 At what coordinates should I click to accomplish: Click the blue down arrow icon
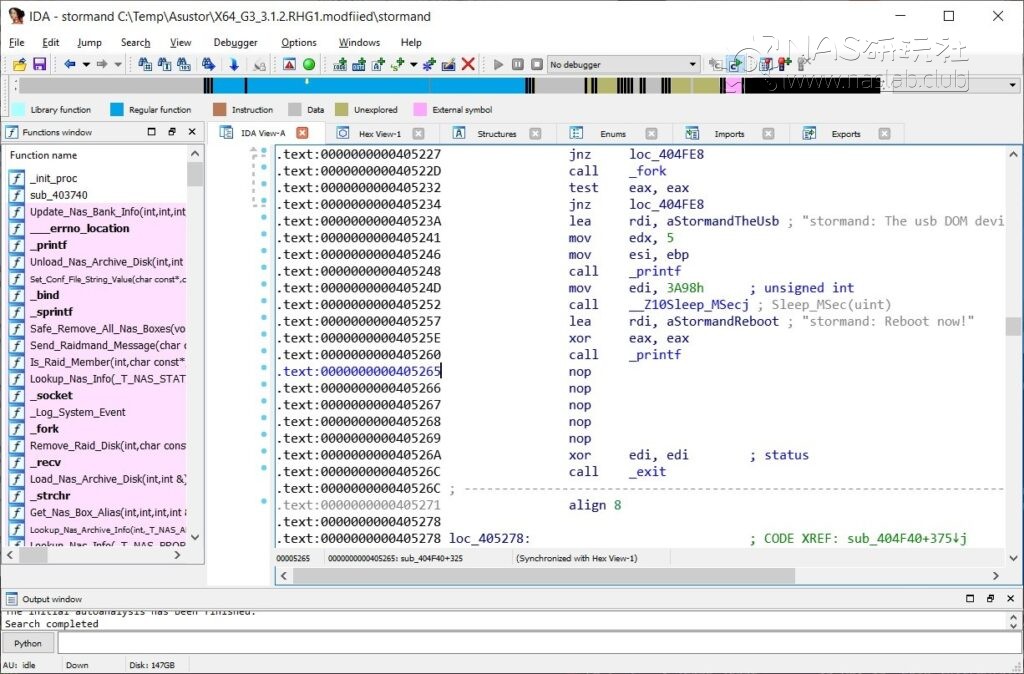click(x=234, y=64)
